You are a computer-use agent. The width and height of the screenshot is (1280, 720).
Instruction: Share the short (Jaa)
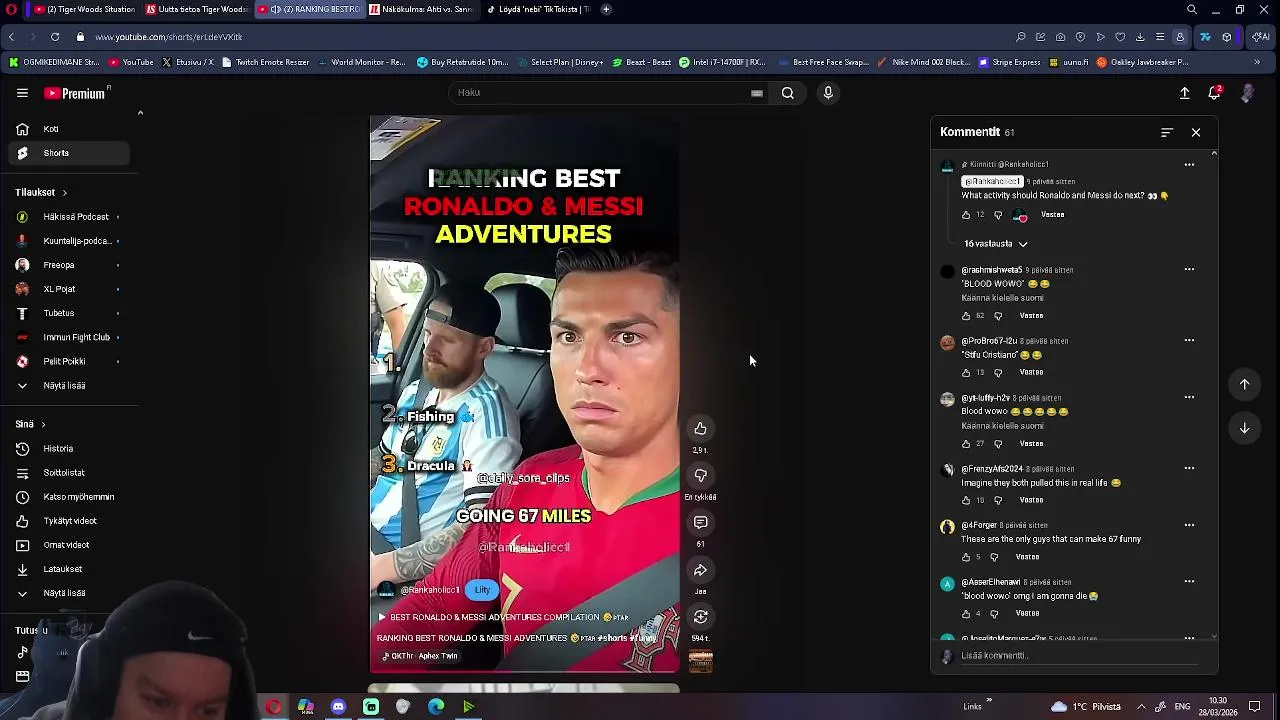pyautogui.click(x=700, y=570)
